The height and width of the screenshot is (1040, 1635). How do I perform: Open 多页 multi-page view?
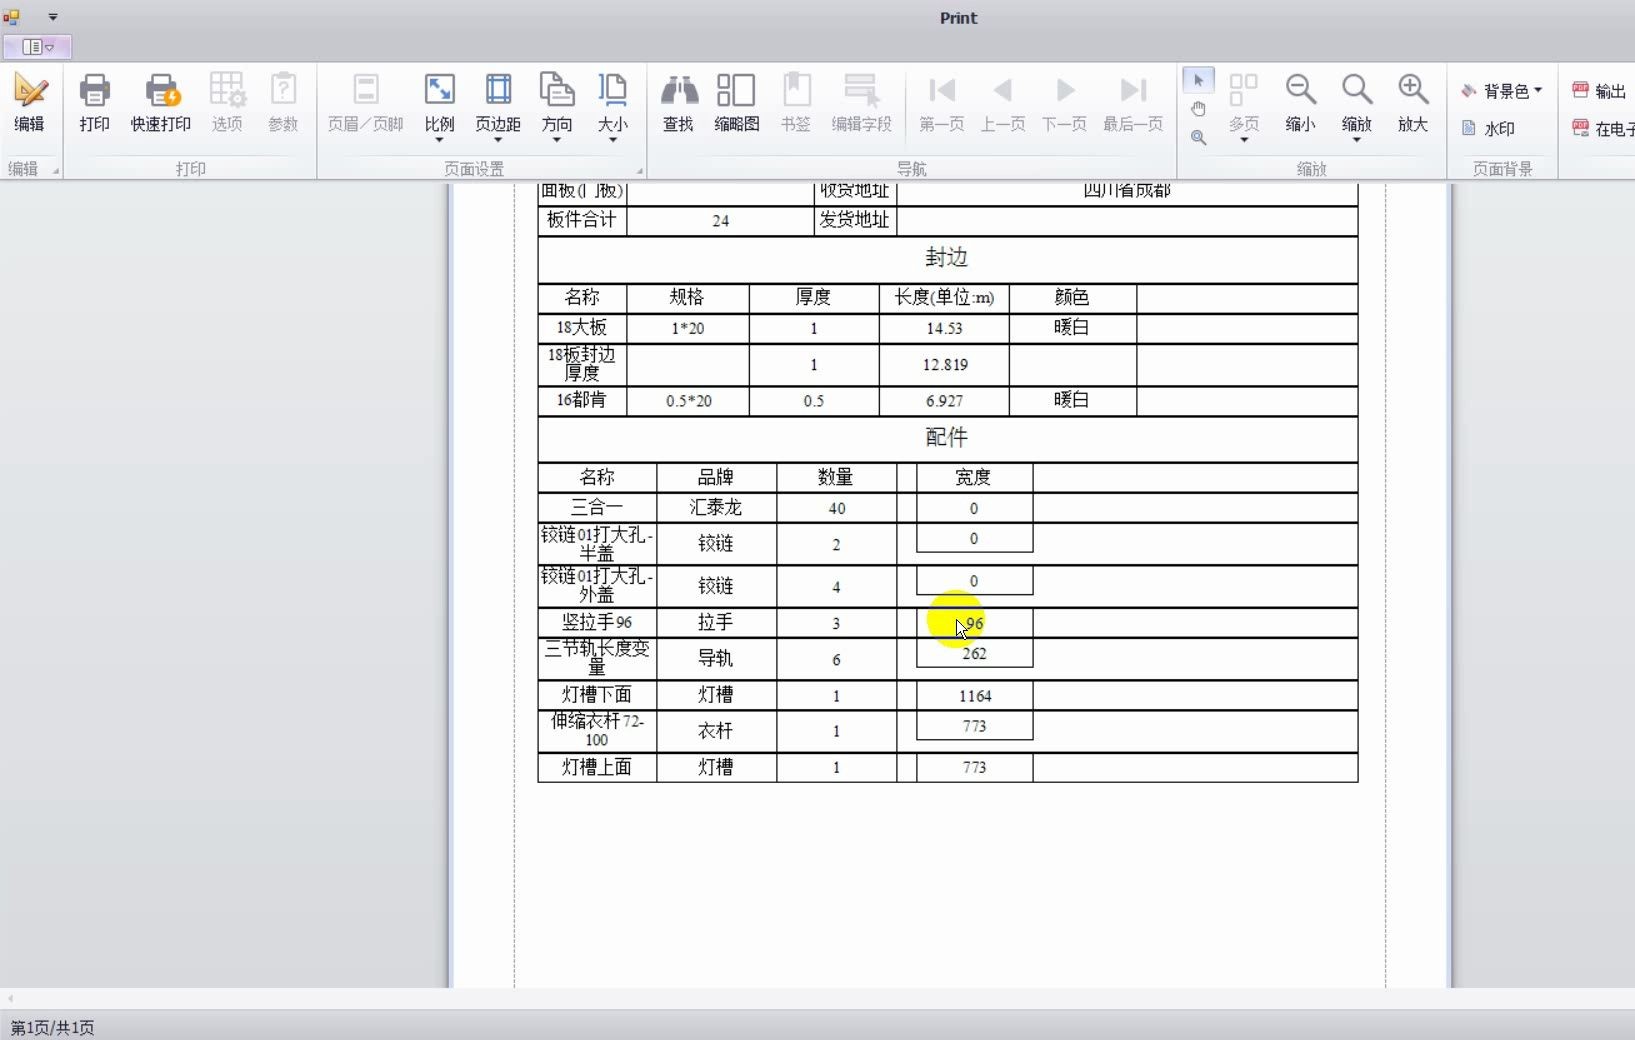coord(1243,106)
